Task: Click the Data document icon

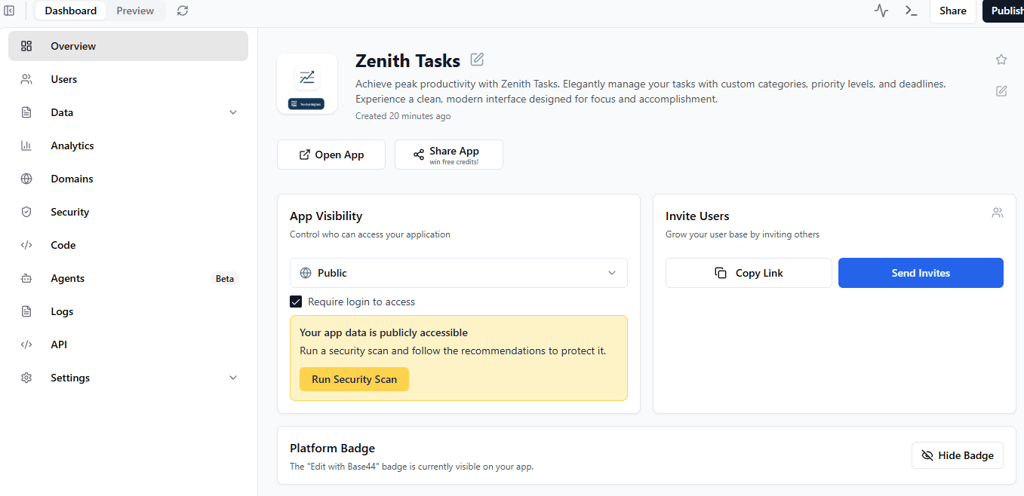Action: [26, 112]
